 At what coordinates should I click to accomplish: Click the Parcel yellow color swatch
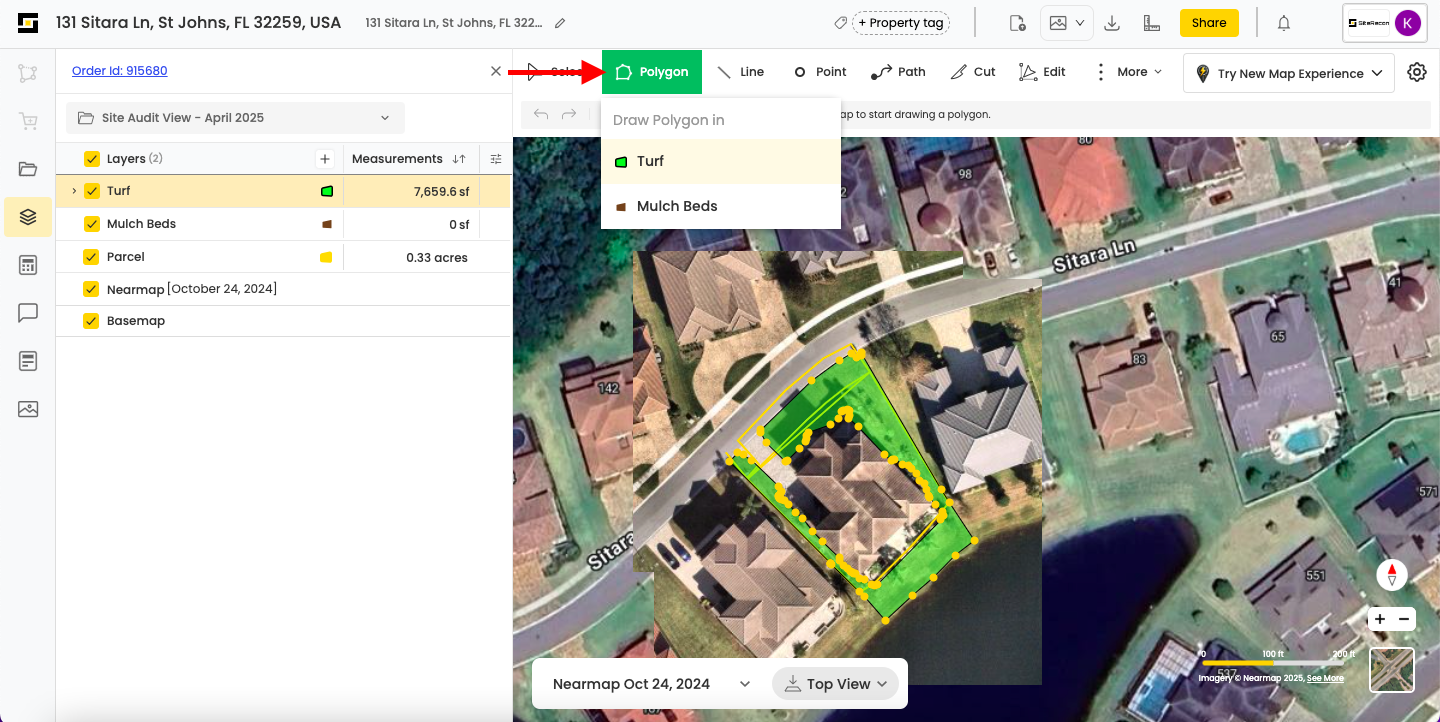[x=326, y=257]
